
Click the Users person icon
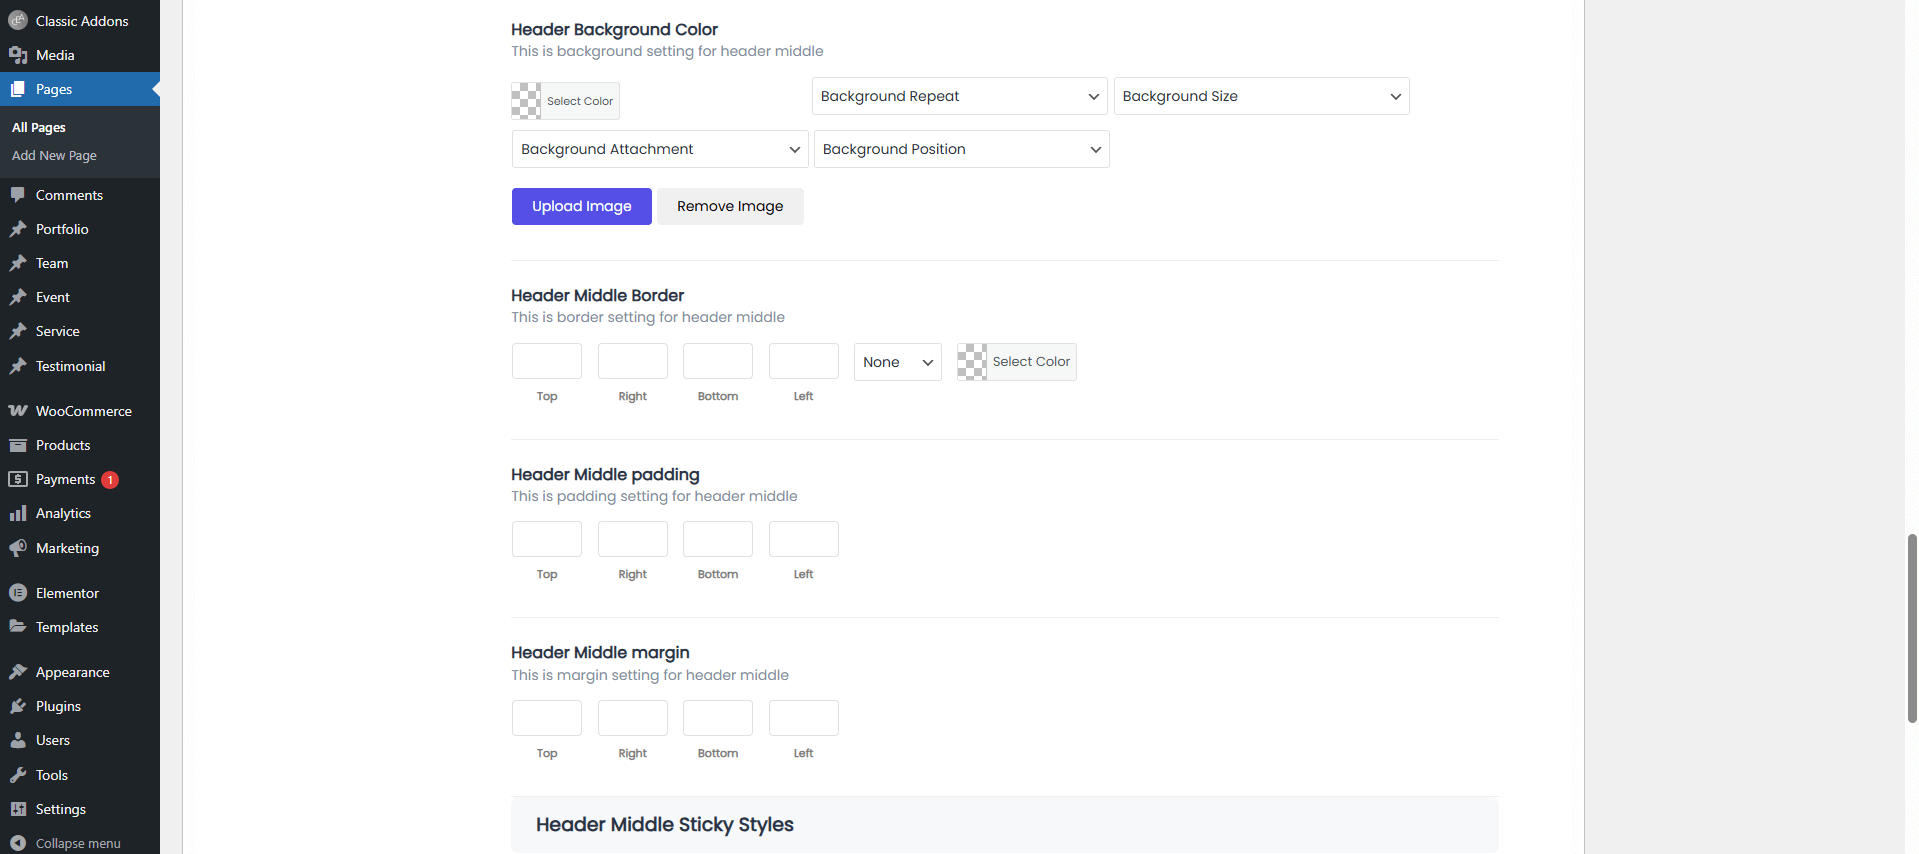[18, 740]
